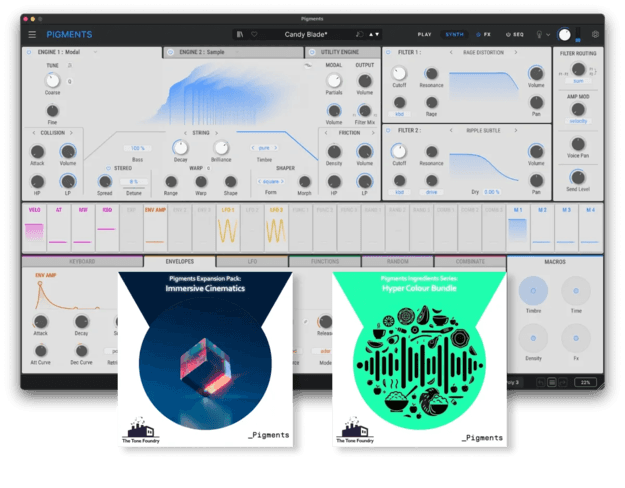Click the Filter Routing knob

coord(578,69)
